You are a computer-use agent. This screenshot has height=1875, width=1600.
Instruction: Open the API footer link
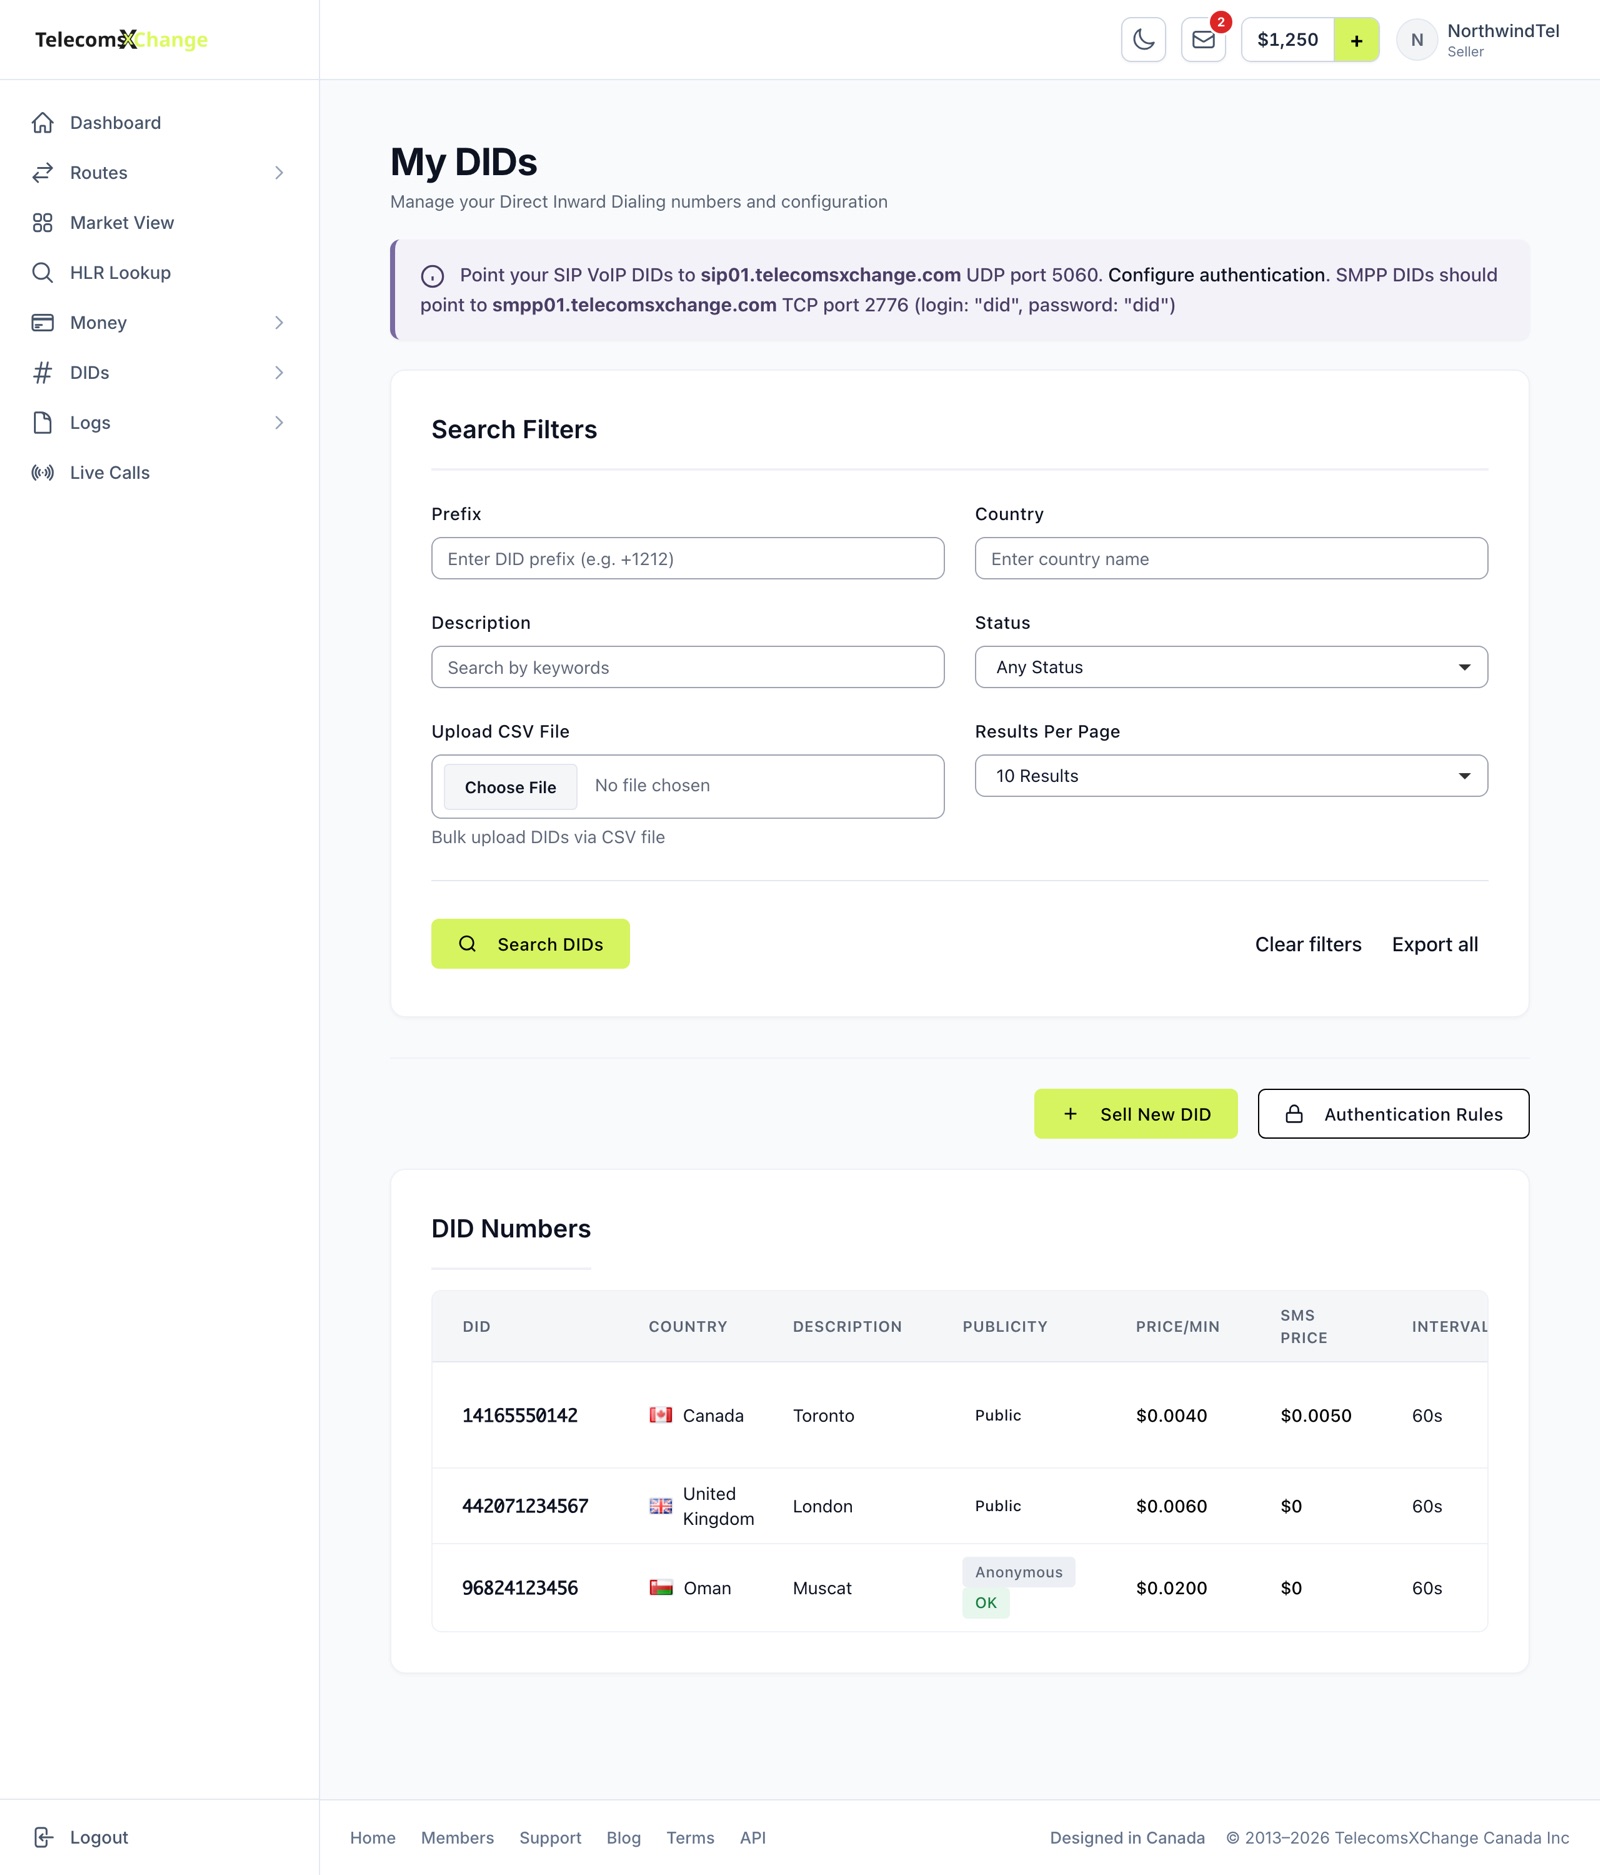(752, 1838)
